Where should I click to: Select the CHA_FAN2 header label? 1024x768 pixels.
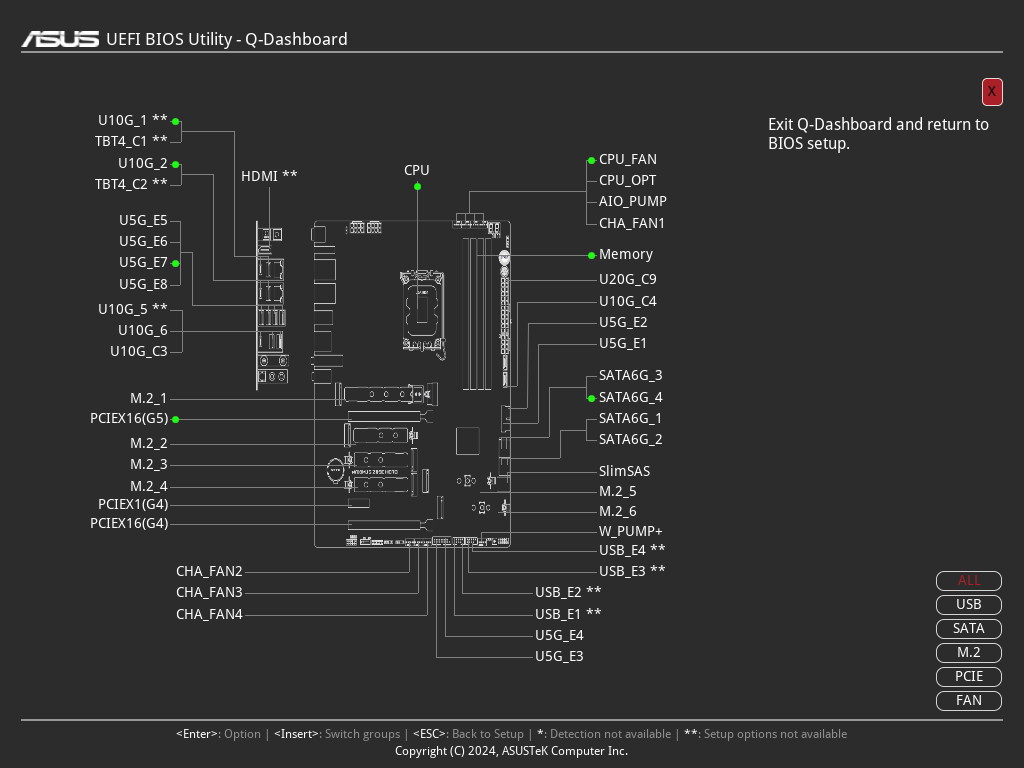209,571
